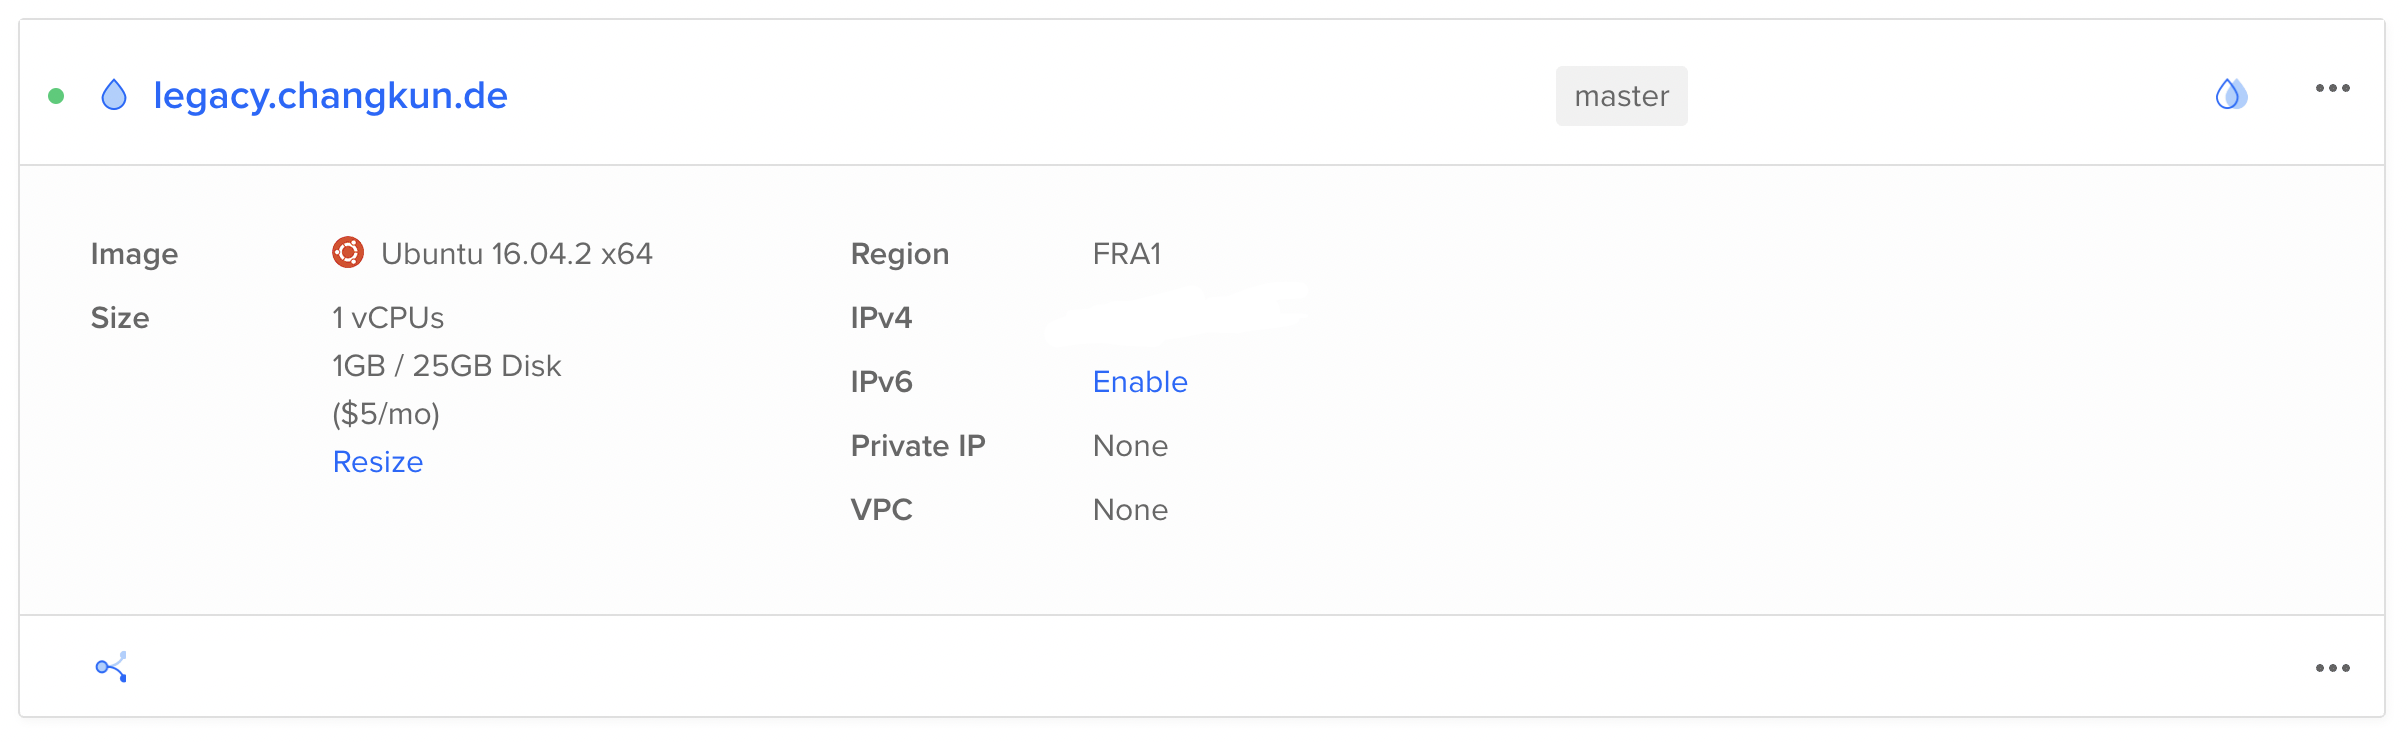Click the Resize link under Size

(378, 462)
